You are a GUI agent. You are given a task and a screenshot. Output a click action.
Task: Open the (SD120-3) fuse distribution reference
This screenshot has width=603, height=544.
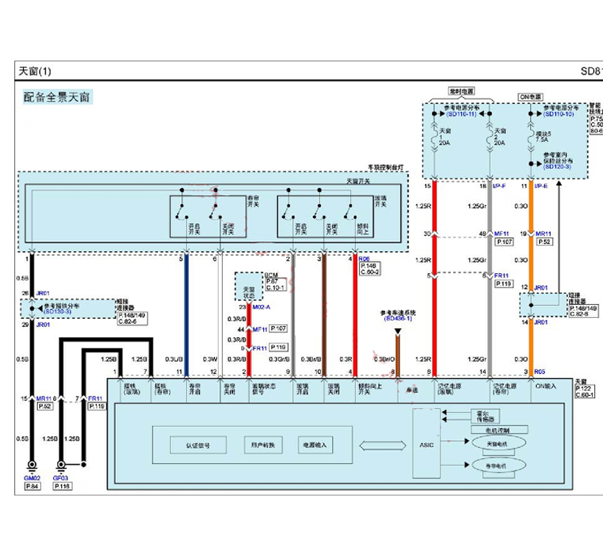(x=557, y=166)
